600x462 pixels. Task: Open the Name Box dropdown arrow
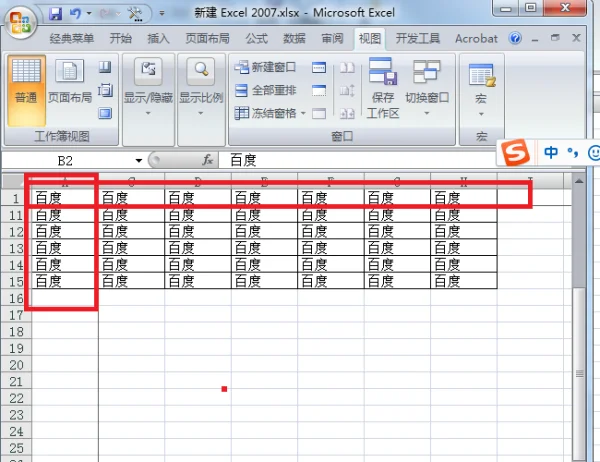tap(139, 160)
